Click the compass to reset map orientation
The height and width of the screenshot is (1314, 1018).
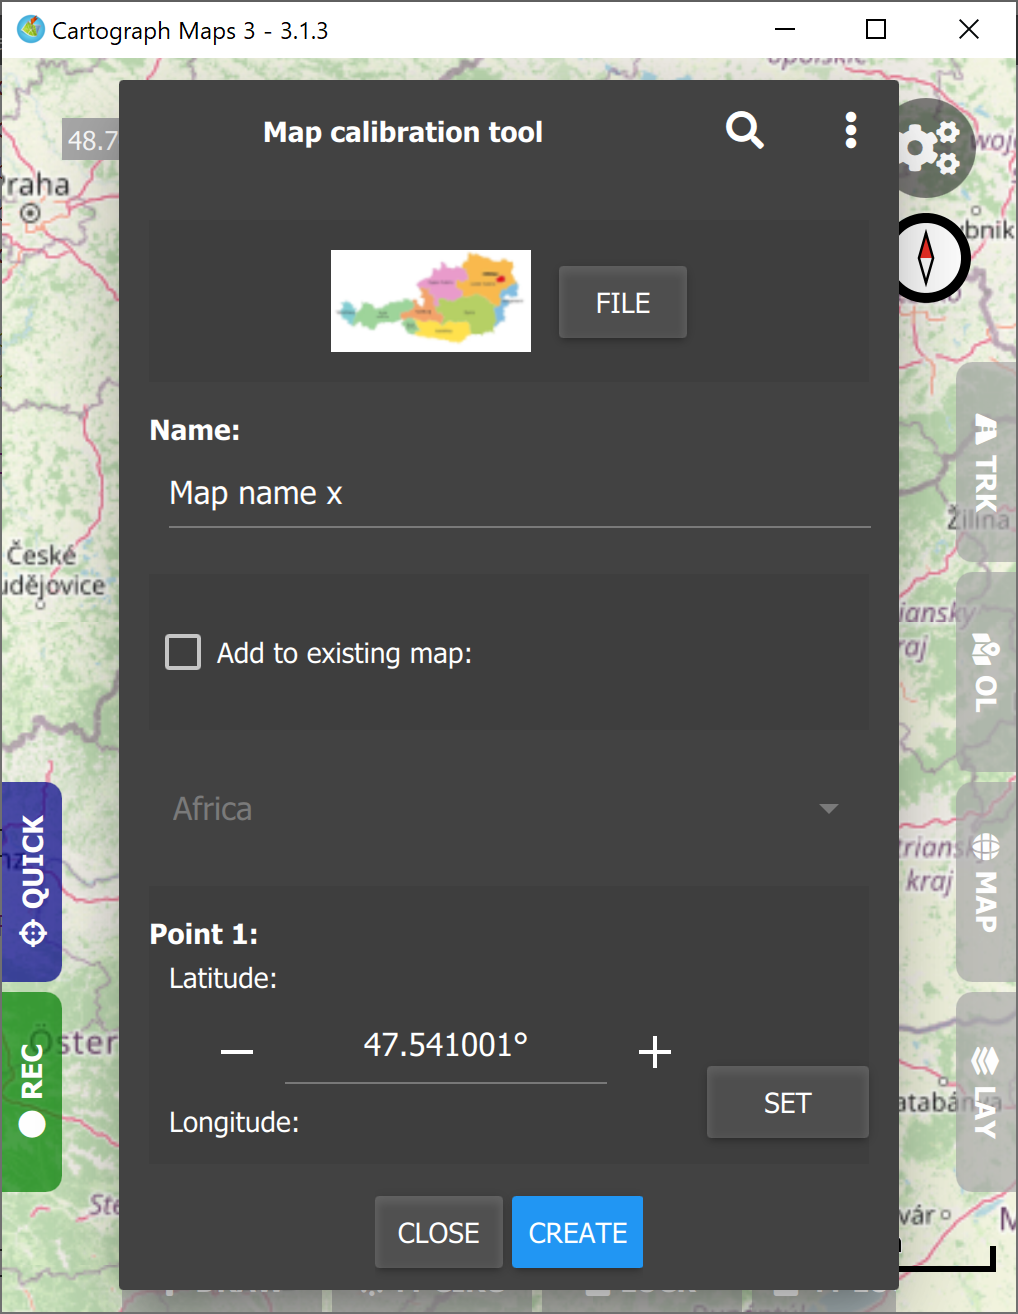click(930, 258)
